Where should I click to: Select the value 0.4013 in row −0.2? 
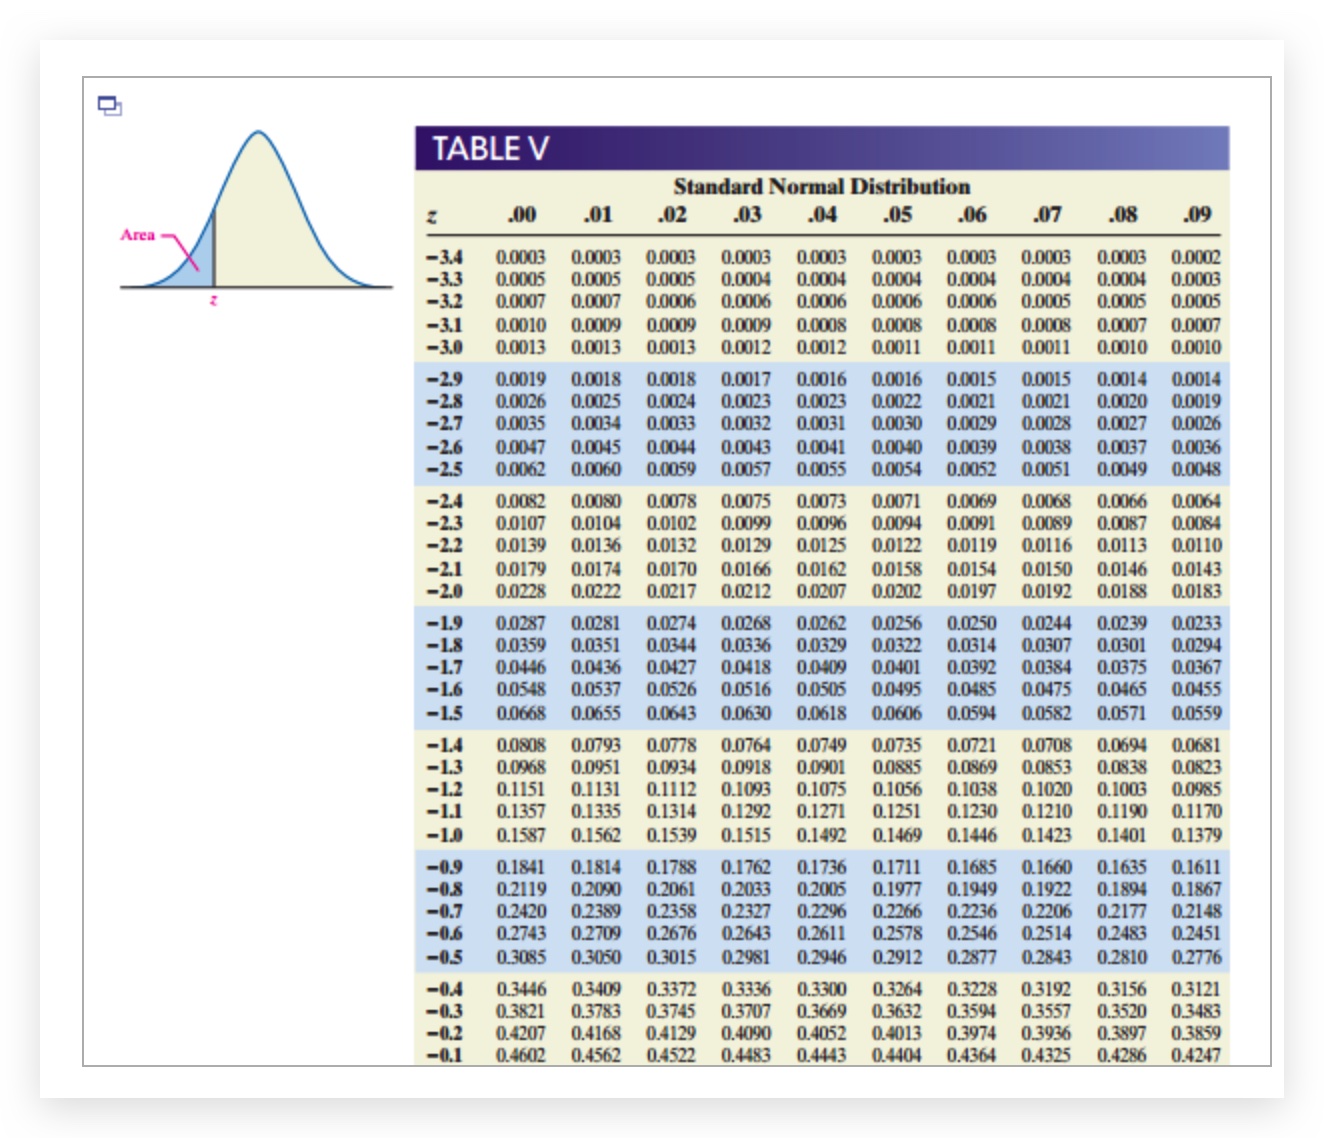tap(896, 1033)
